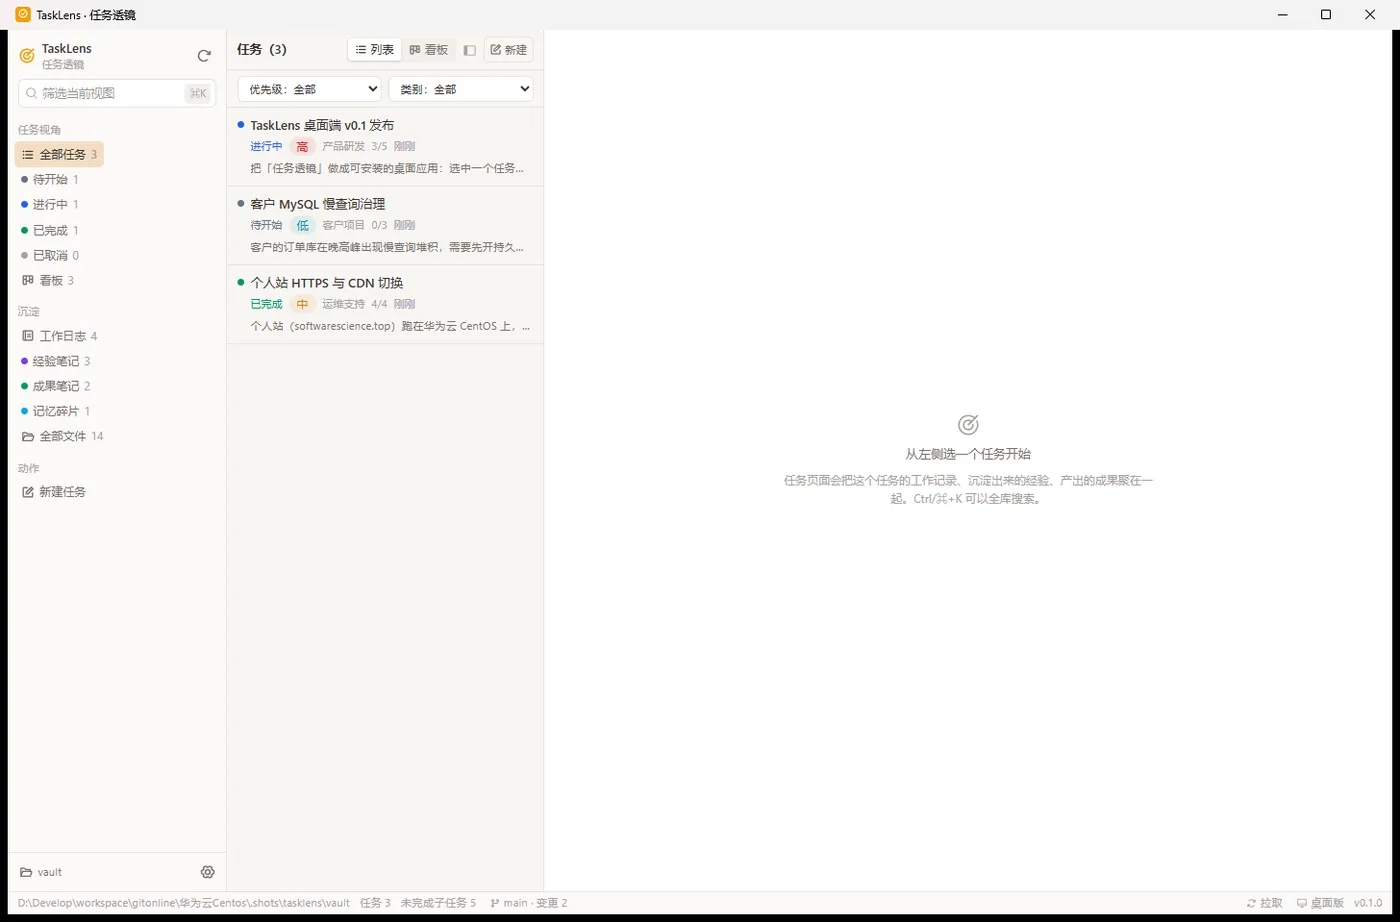Screen dimensions: 1400x922
Task: Open task TaskLens 桌面端 v0.1 发布
Action: pyautogui.click(x=386, y=146)
